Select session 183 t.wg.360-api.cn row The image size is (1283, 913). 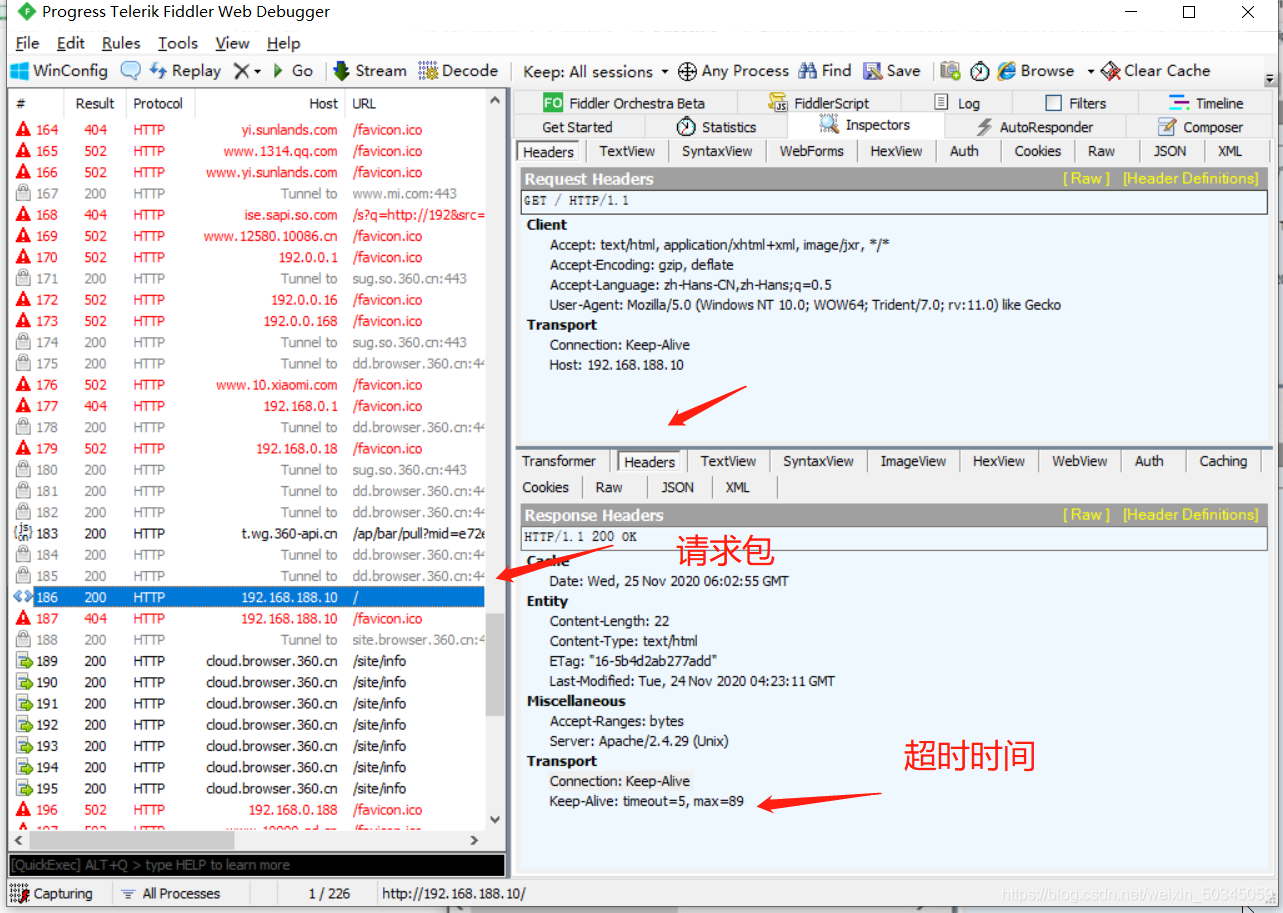pyautogui.click(x=248, y=533)
